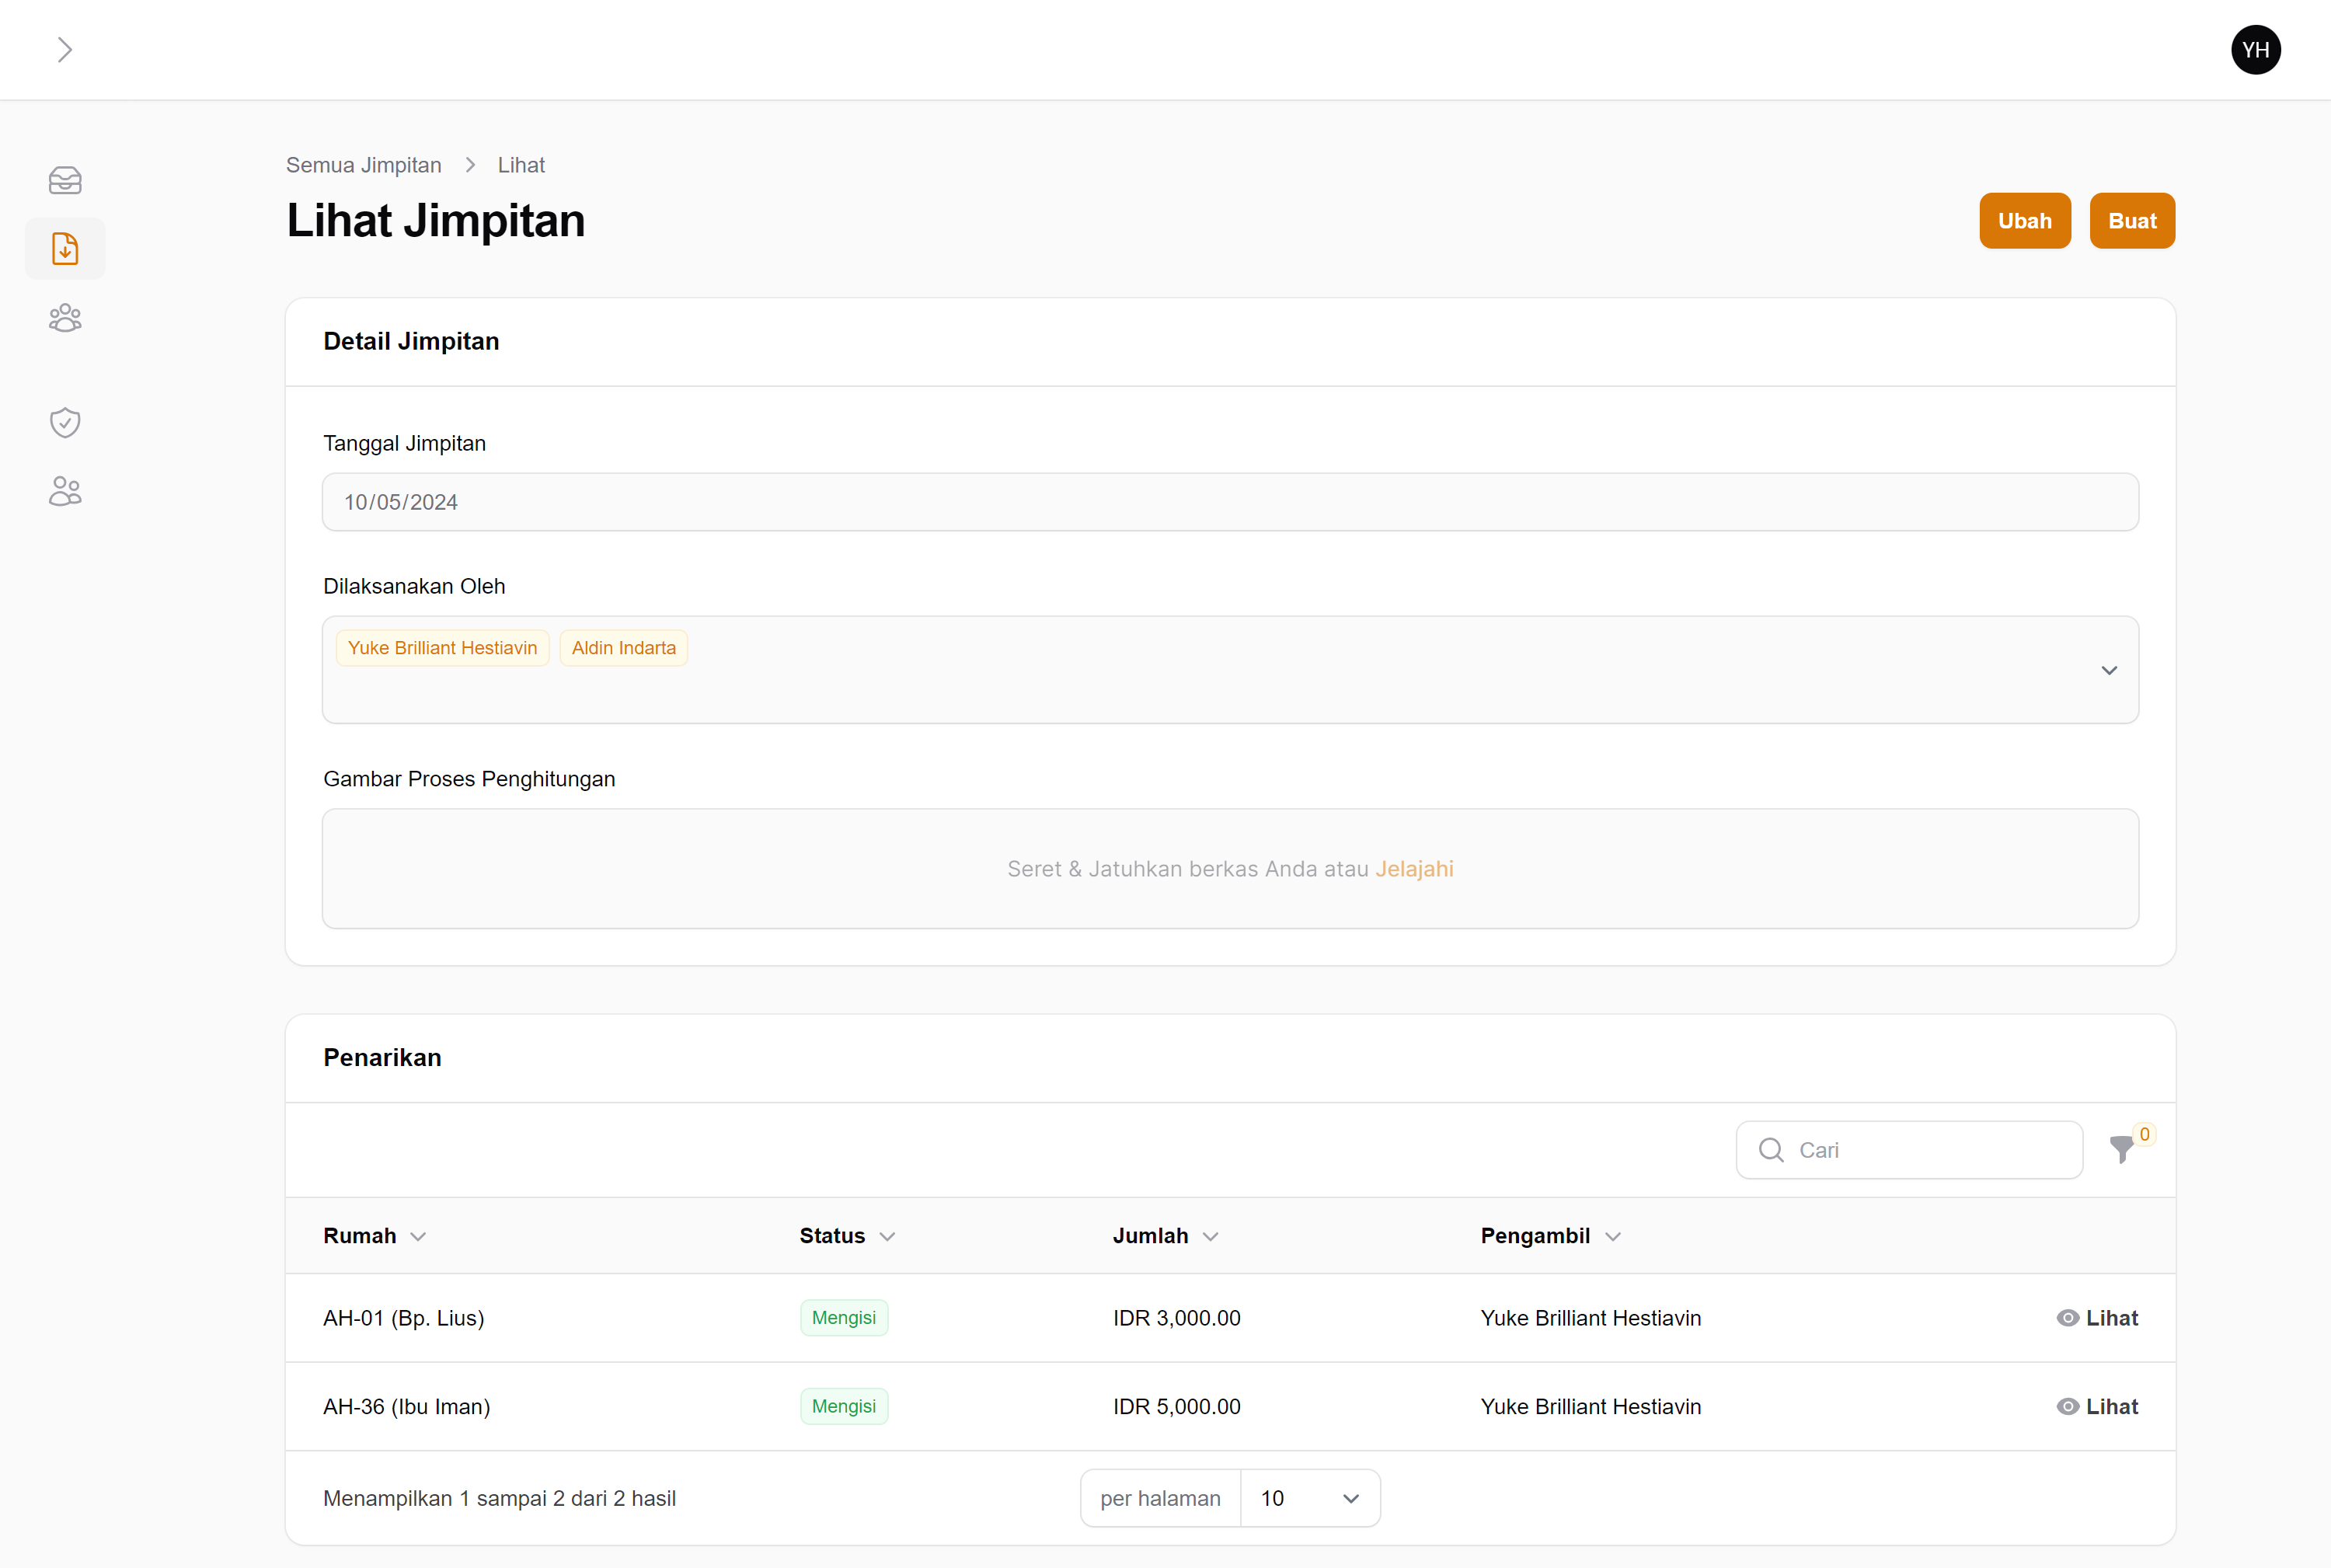Open the inbox tray sidebar icon
Image resolution: width=2331 pixels, height=1568 pixels.
65,180
